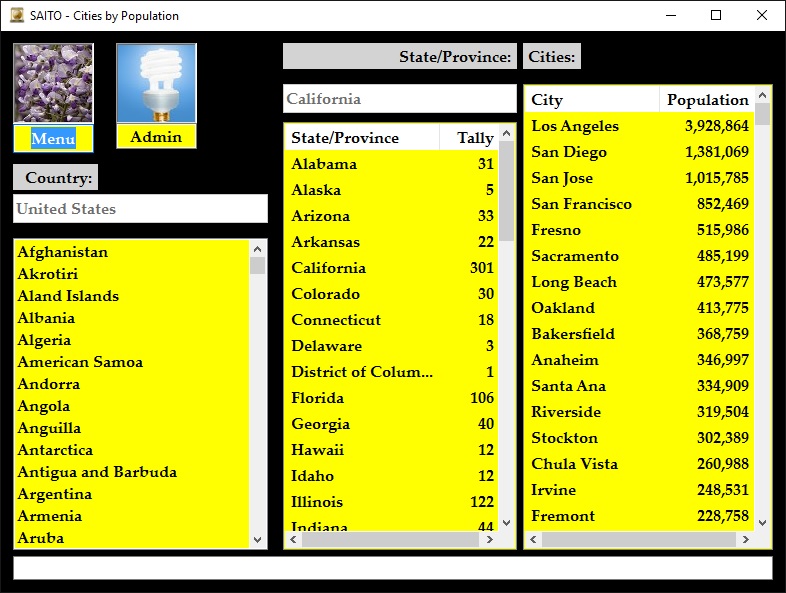Sort by the Tally column header
Image resolution: width=786 pixels, height=593 pixels.
[x=474, y=138]
